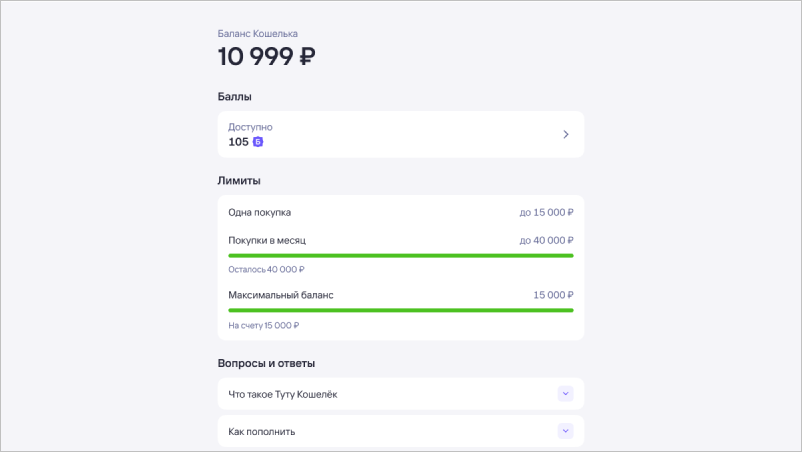Open points details via the right arrow
This screenshot has height=452, width=802.
pos(565,134)
